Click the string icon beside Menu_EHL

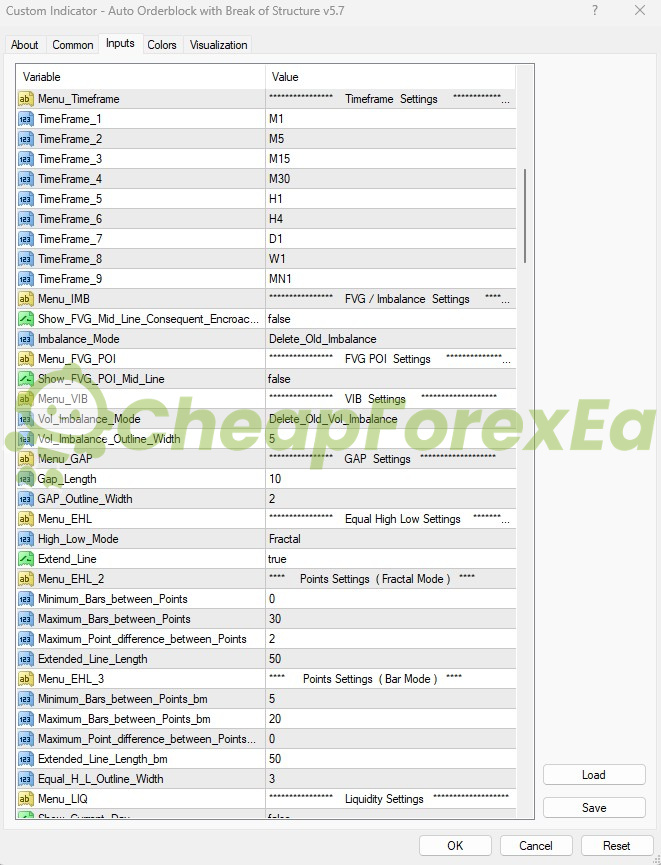25,519
